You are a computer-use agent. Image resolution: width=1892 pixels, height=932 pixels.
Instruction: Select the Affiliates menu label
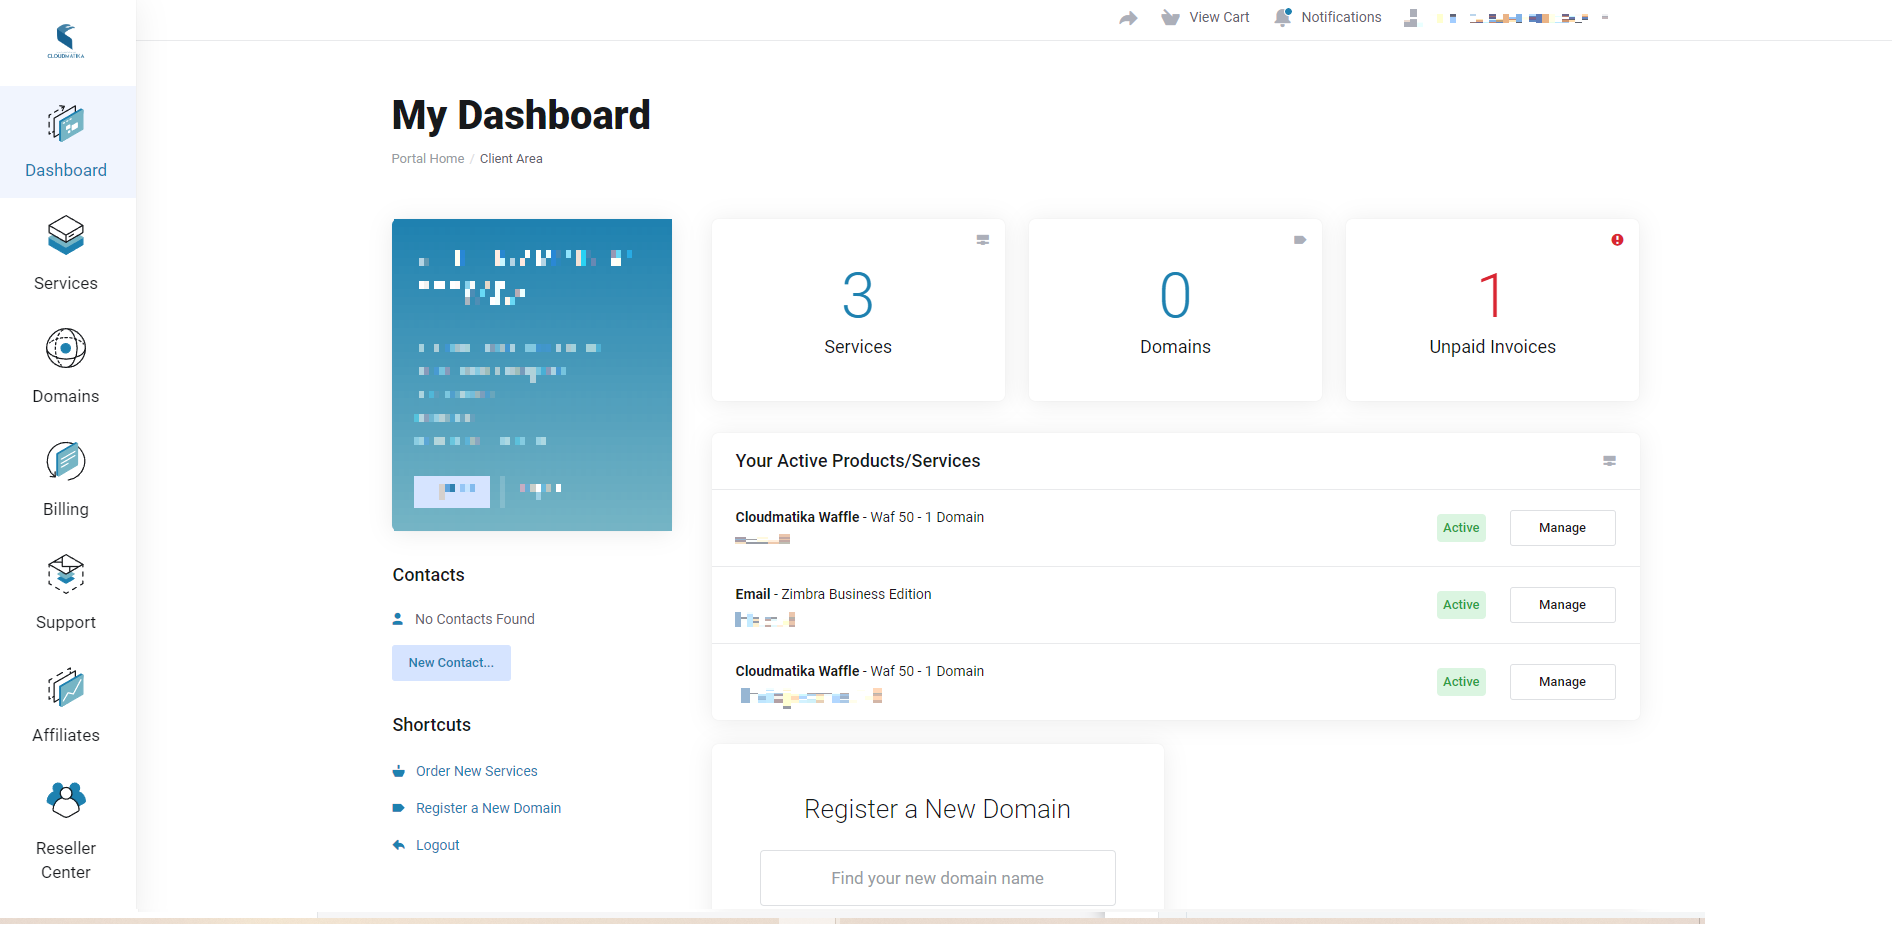[66, 735]
